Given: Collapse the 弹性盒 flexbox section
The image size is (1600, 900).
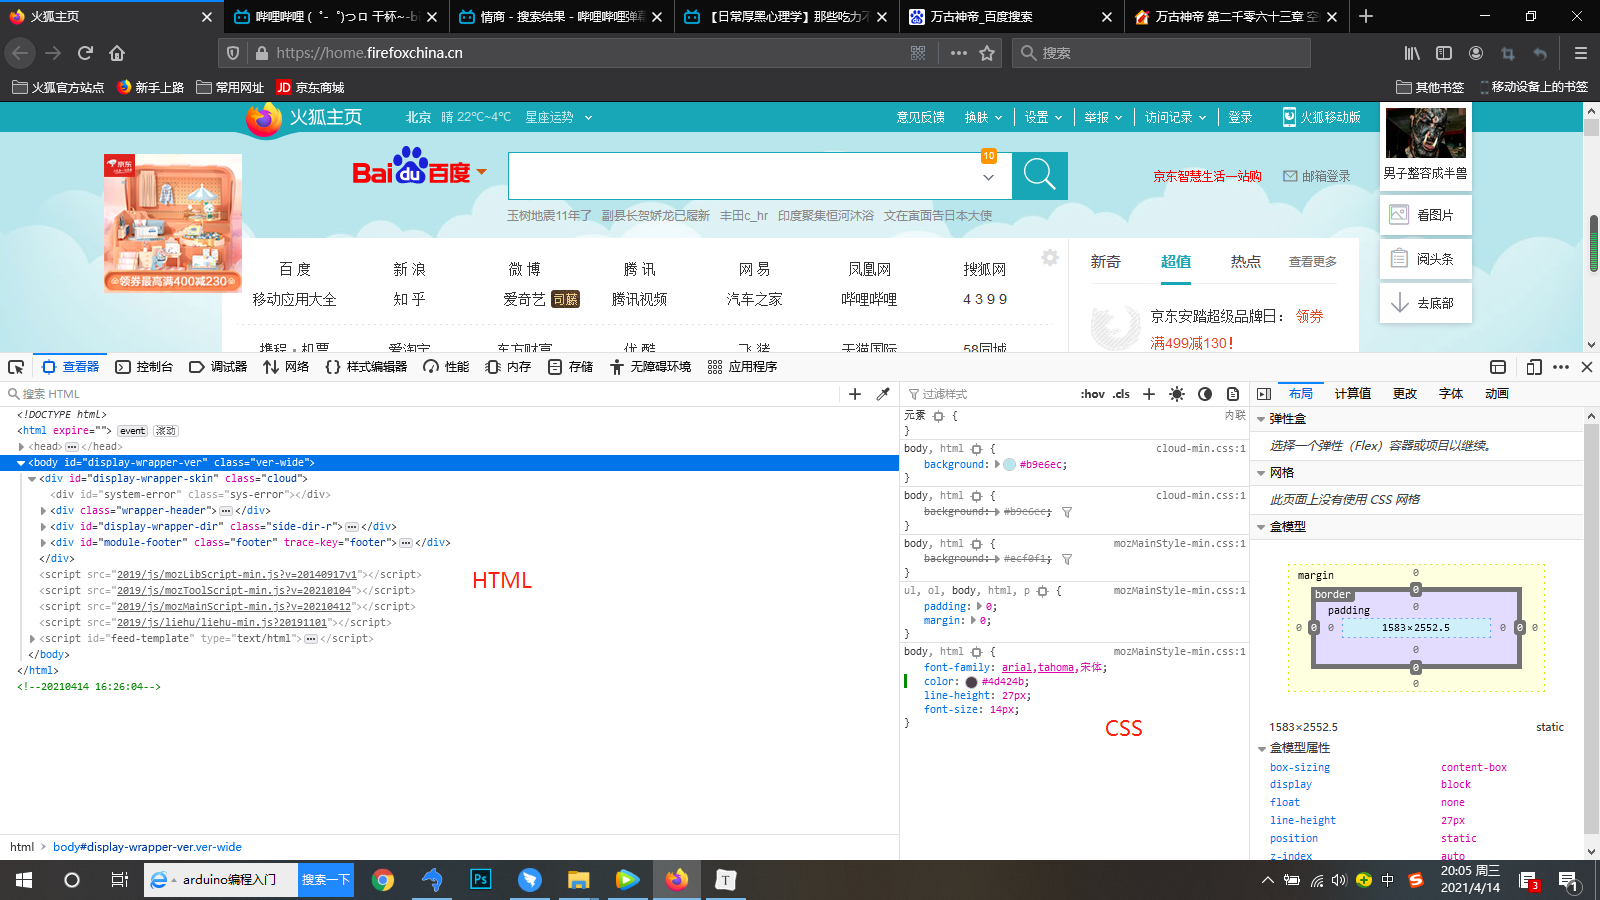Looking at the screenshot, I should pyautogui.click(x=1261, y=419).
